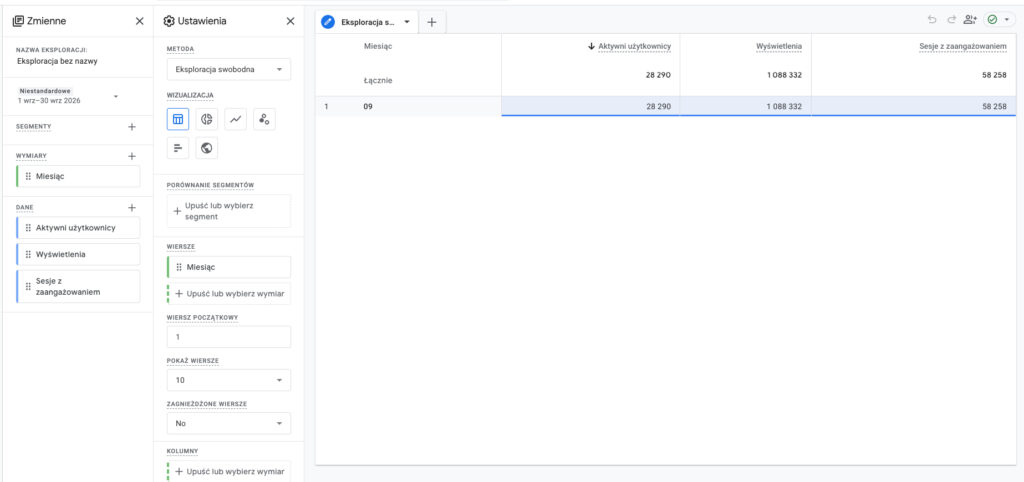The width and height of the screenshot is (1024, 482).
Task: Edit the Wiersz początkowy input field
Action: (x=229, y=337)
